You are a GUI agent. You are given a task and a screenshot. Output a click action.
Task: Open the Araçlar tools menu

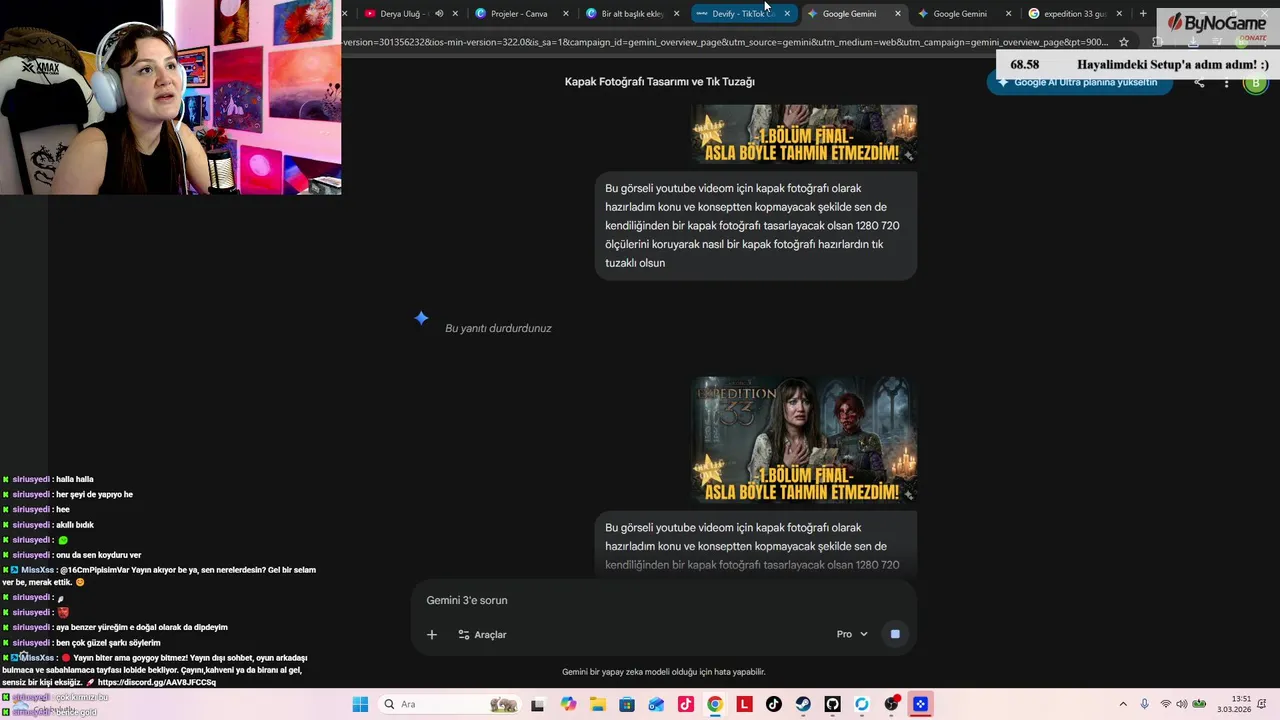(482, 634)
